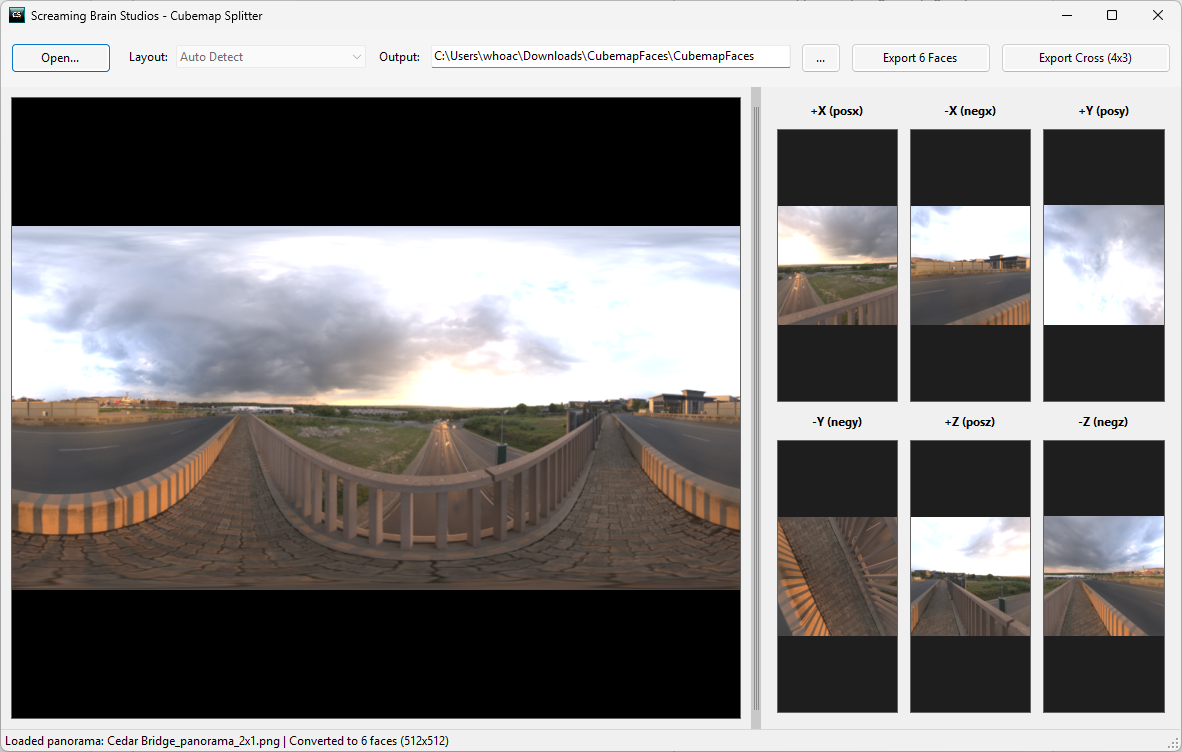
Task: Select the -X (negx) face thumbnail
Action: (970, 265)
